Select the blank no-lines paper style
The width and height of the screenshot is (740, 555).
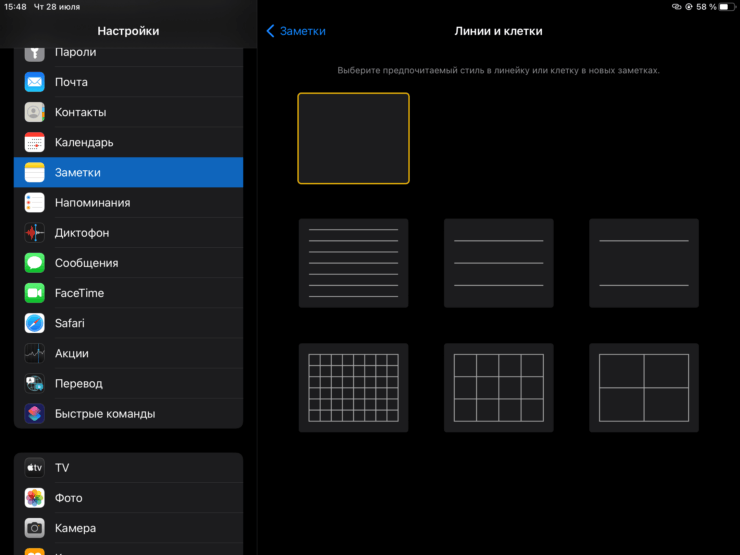[353, 138]
